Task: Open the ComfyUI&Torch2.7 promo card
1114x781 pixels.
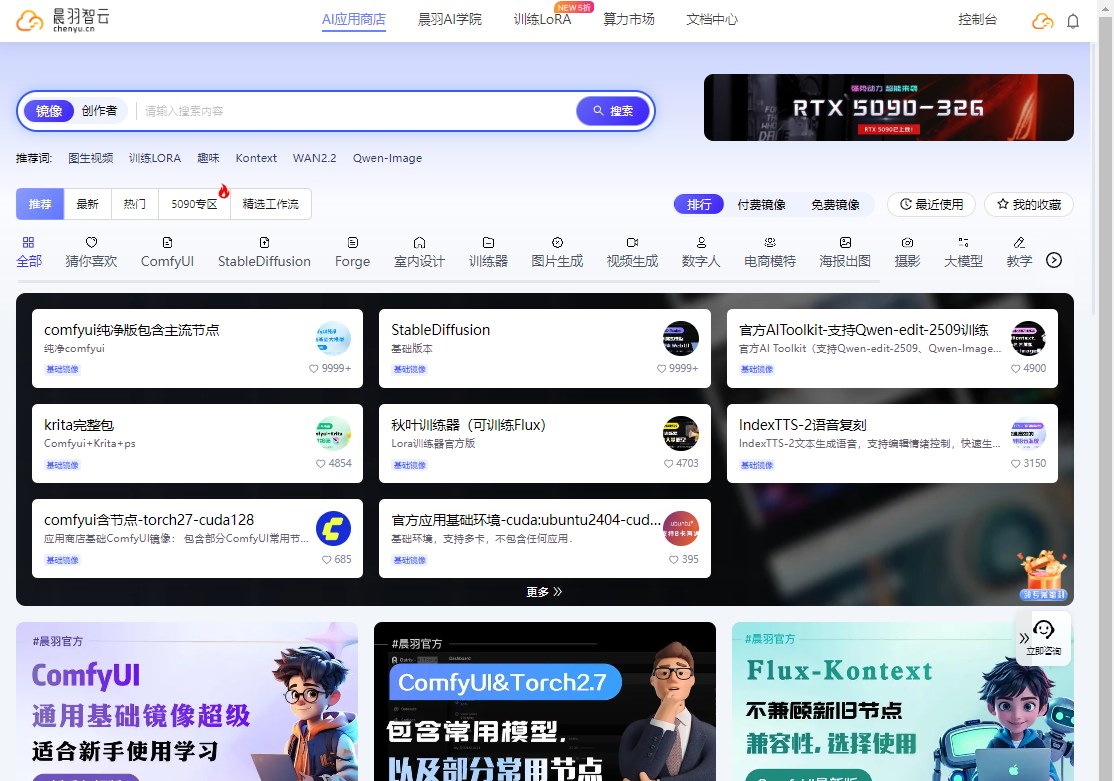Action: (545, 701)
